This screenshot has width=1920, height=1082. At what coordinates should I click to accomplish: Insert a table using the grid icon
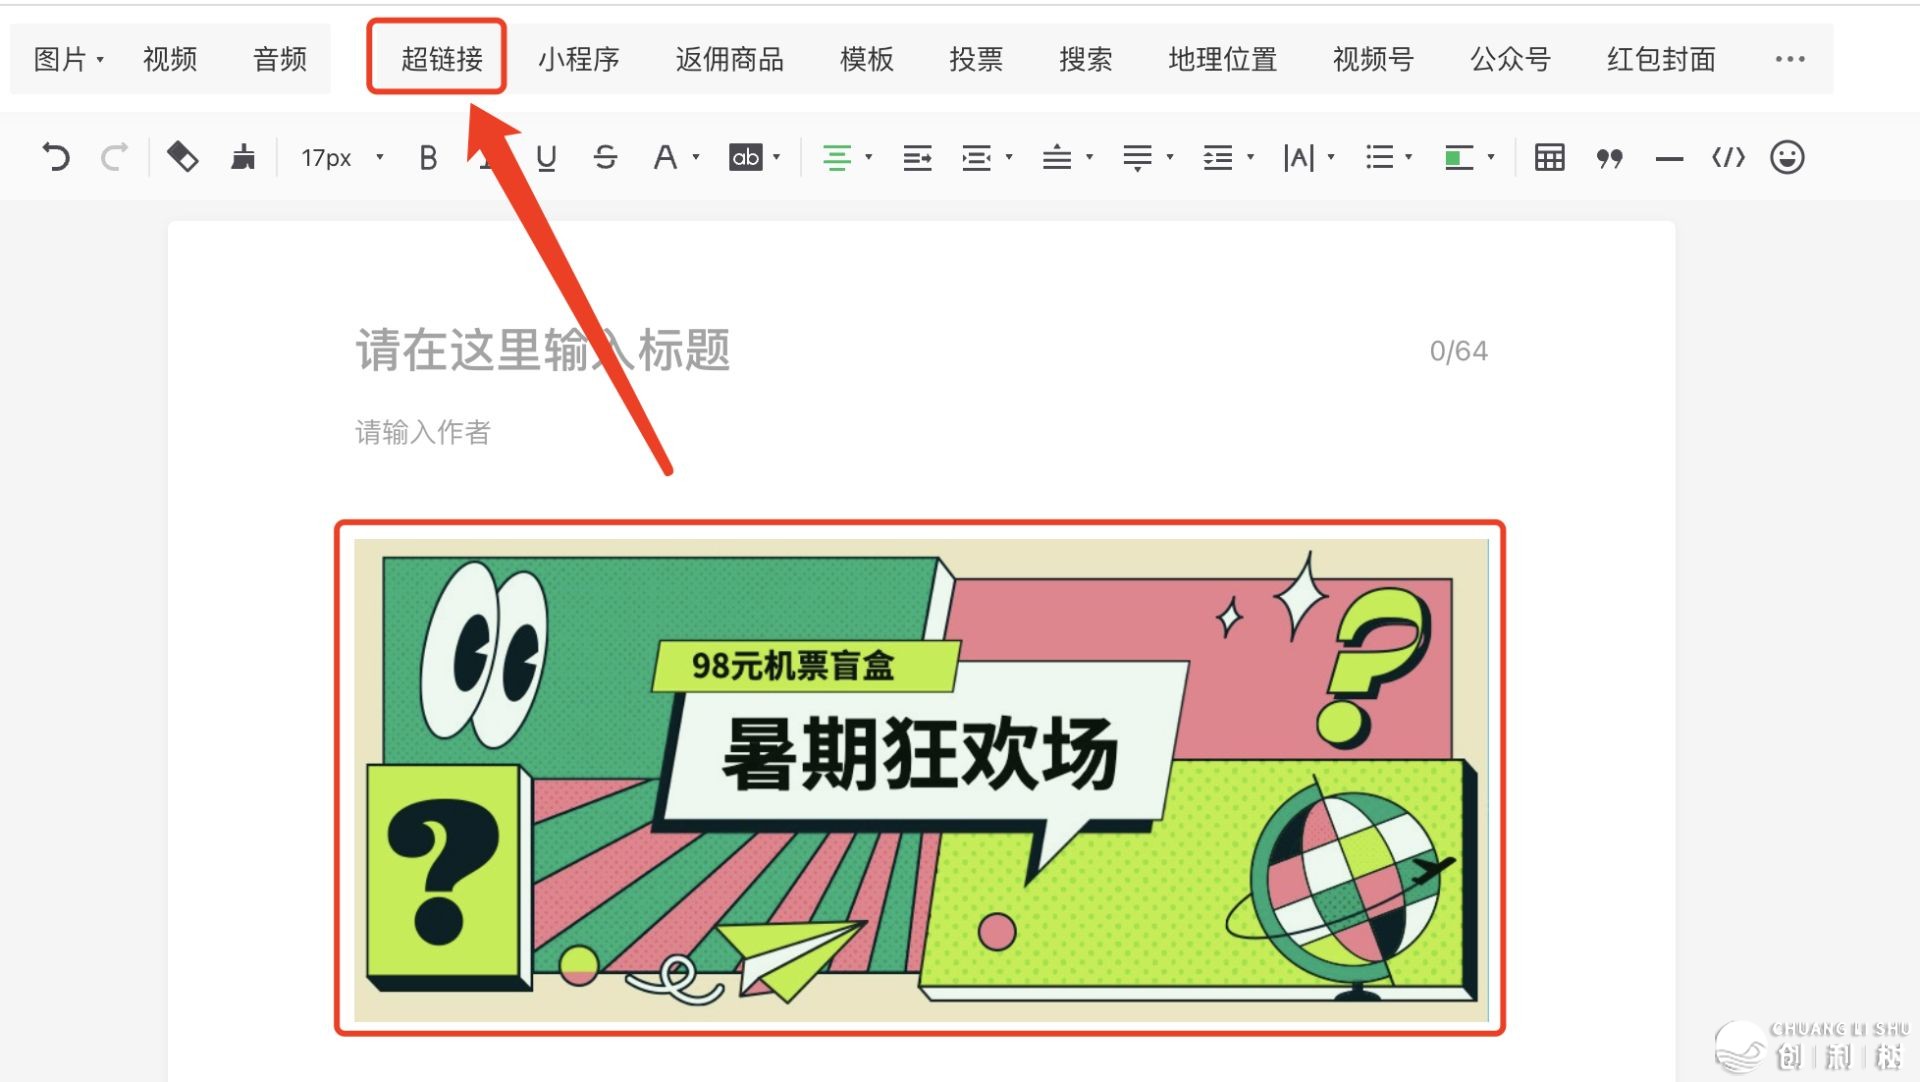[x=1549, y=157]
